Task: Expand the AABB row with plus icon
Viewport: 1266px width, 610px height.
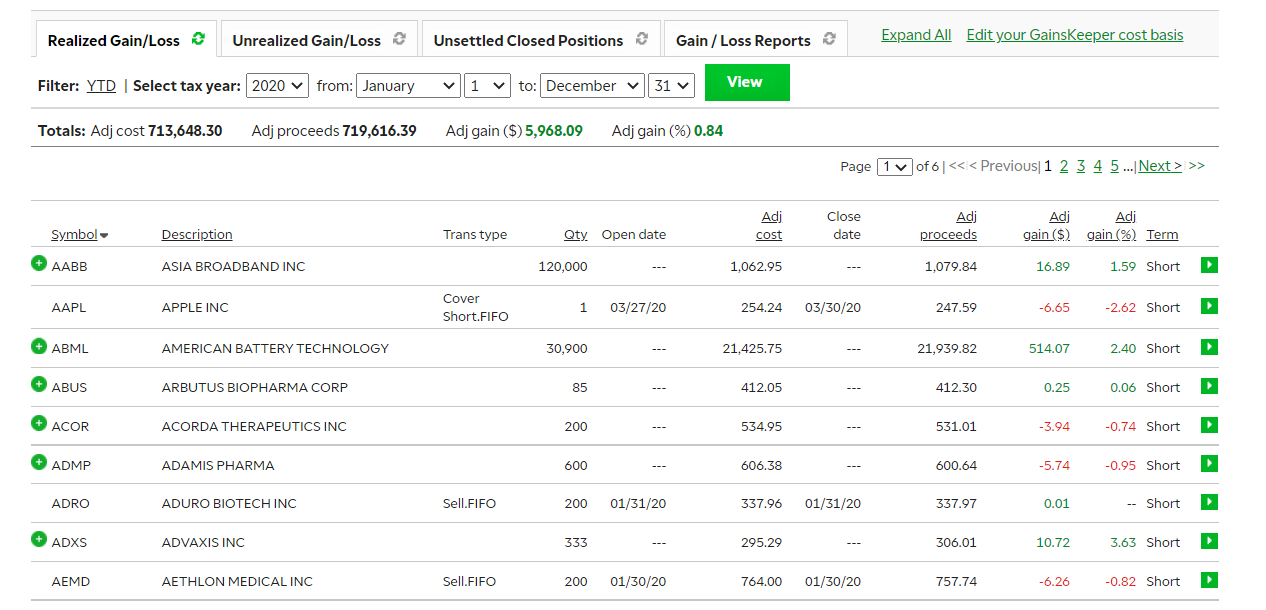Action: click(x=39, y=263)
